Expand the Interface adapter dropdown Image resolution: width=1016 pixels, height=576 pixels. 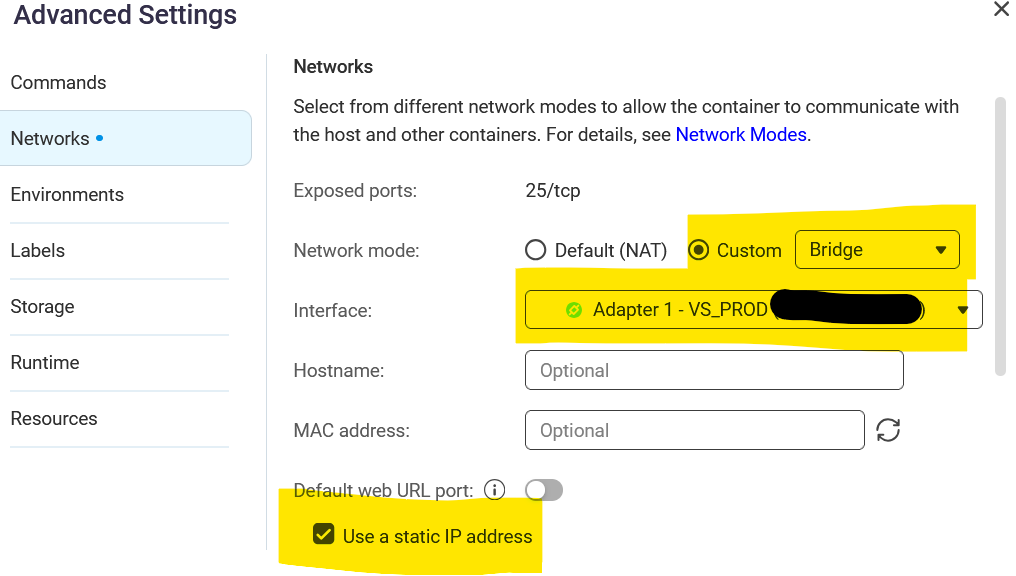(x=962, y=310)
